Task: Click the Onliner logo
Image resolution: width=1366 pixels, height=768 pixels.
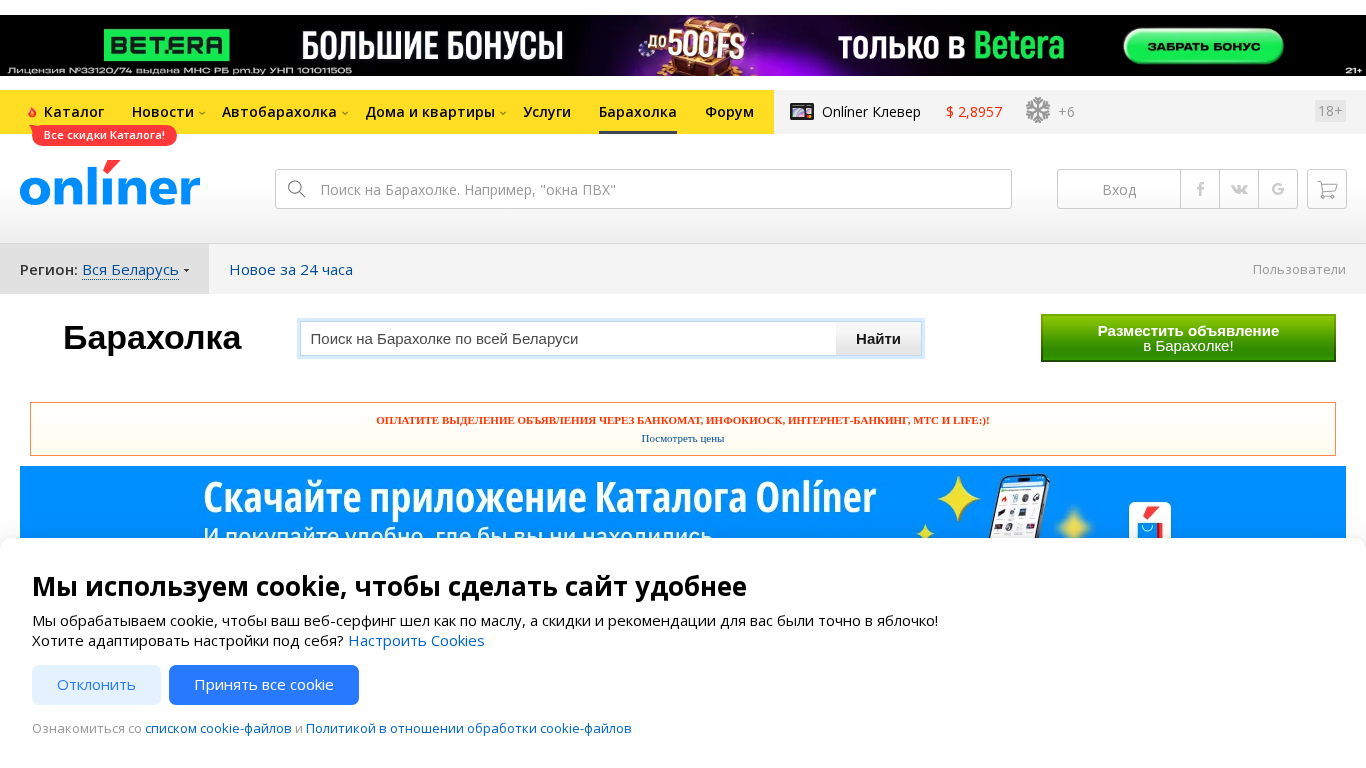Action: click(x=110, y=184)
